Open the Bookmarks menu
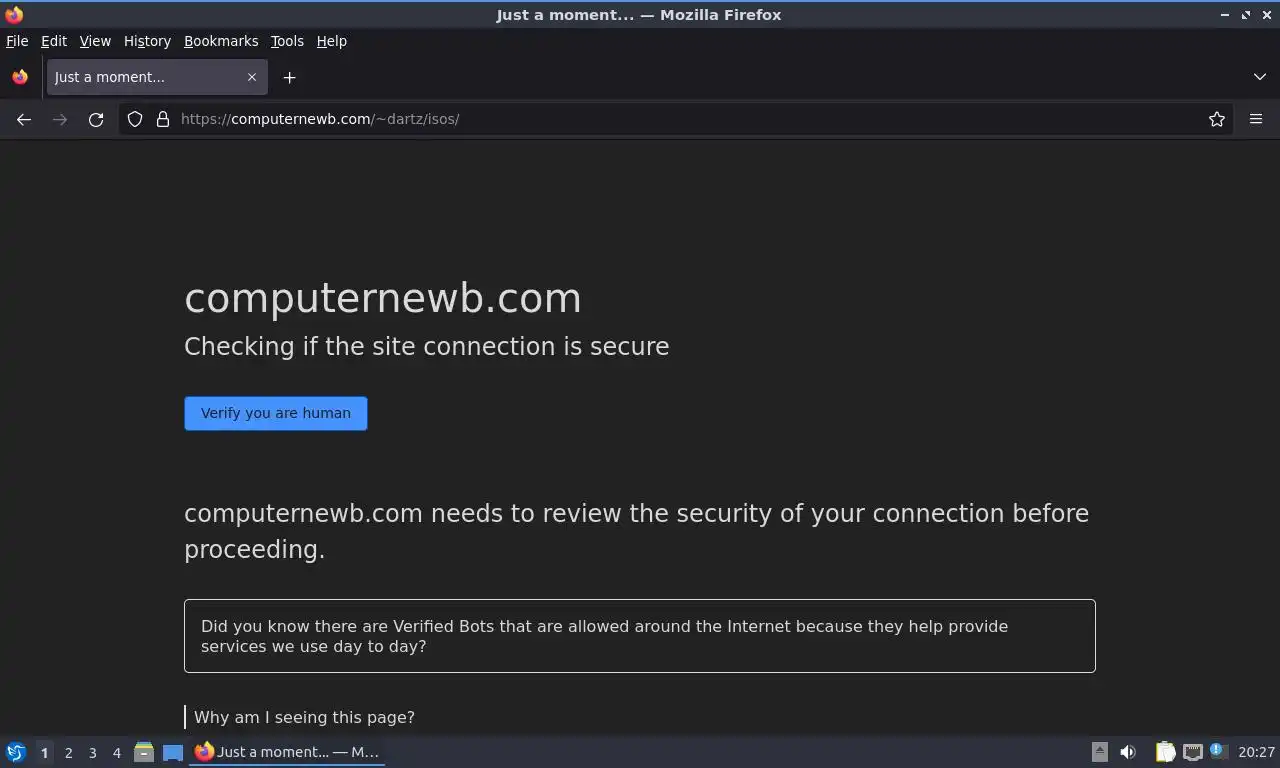1280x768 pixels. (x=221, y=41)
